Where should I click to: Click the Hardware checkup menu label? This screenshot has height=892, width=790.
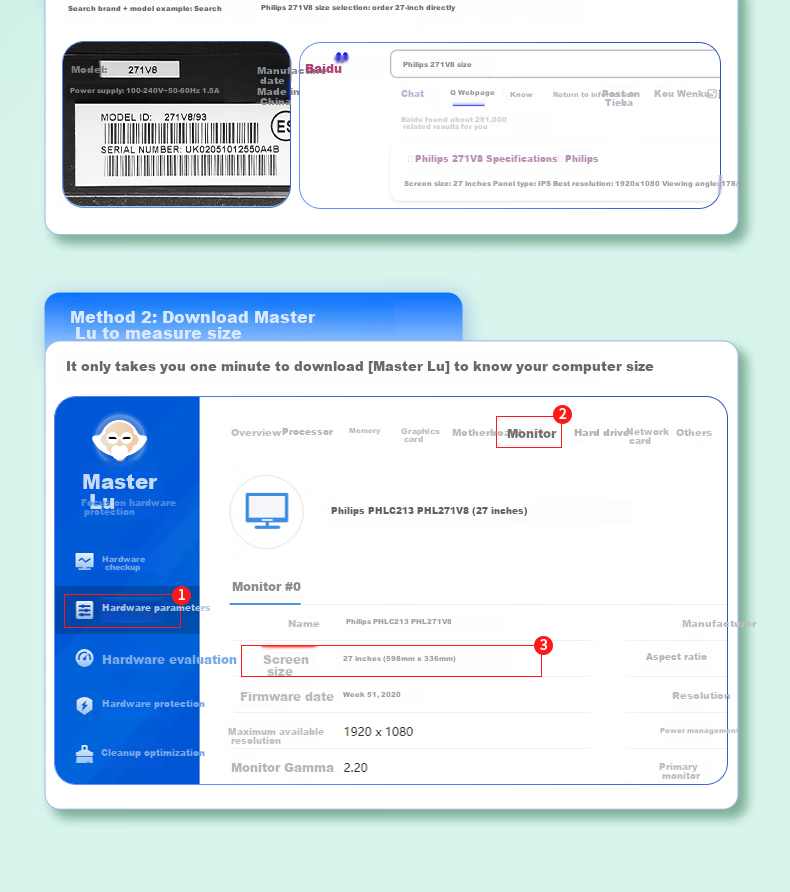(123, 563)
